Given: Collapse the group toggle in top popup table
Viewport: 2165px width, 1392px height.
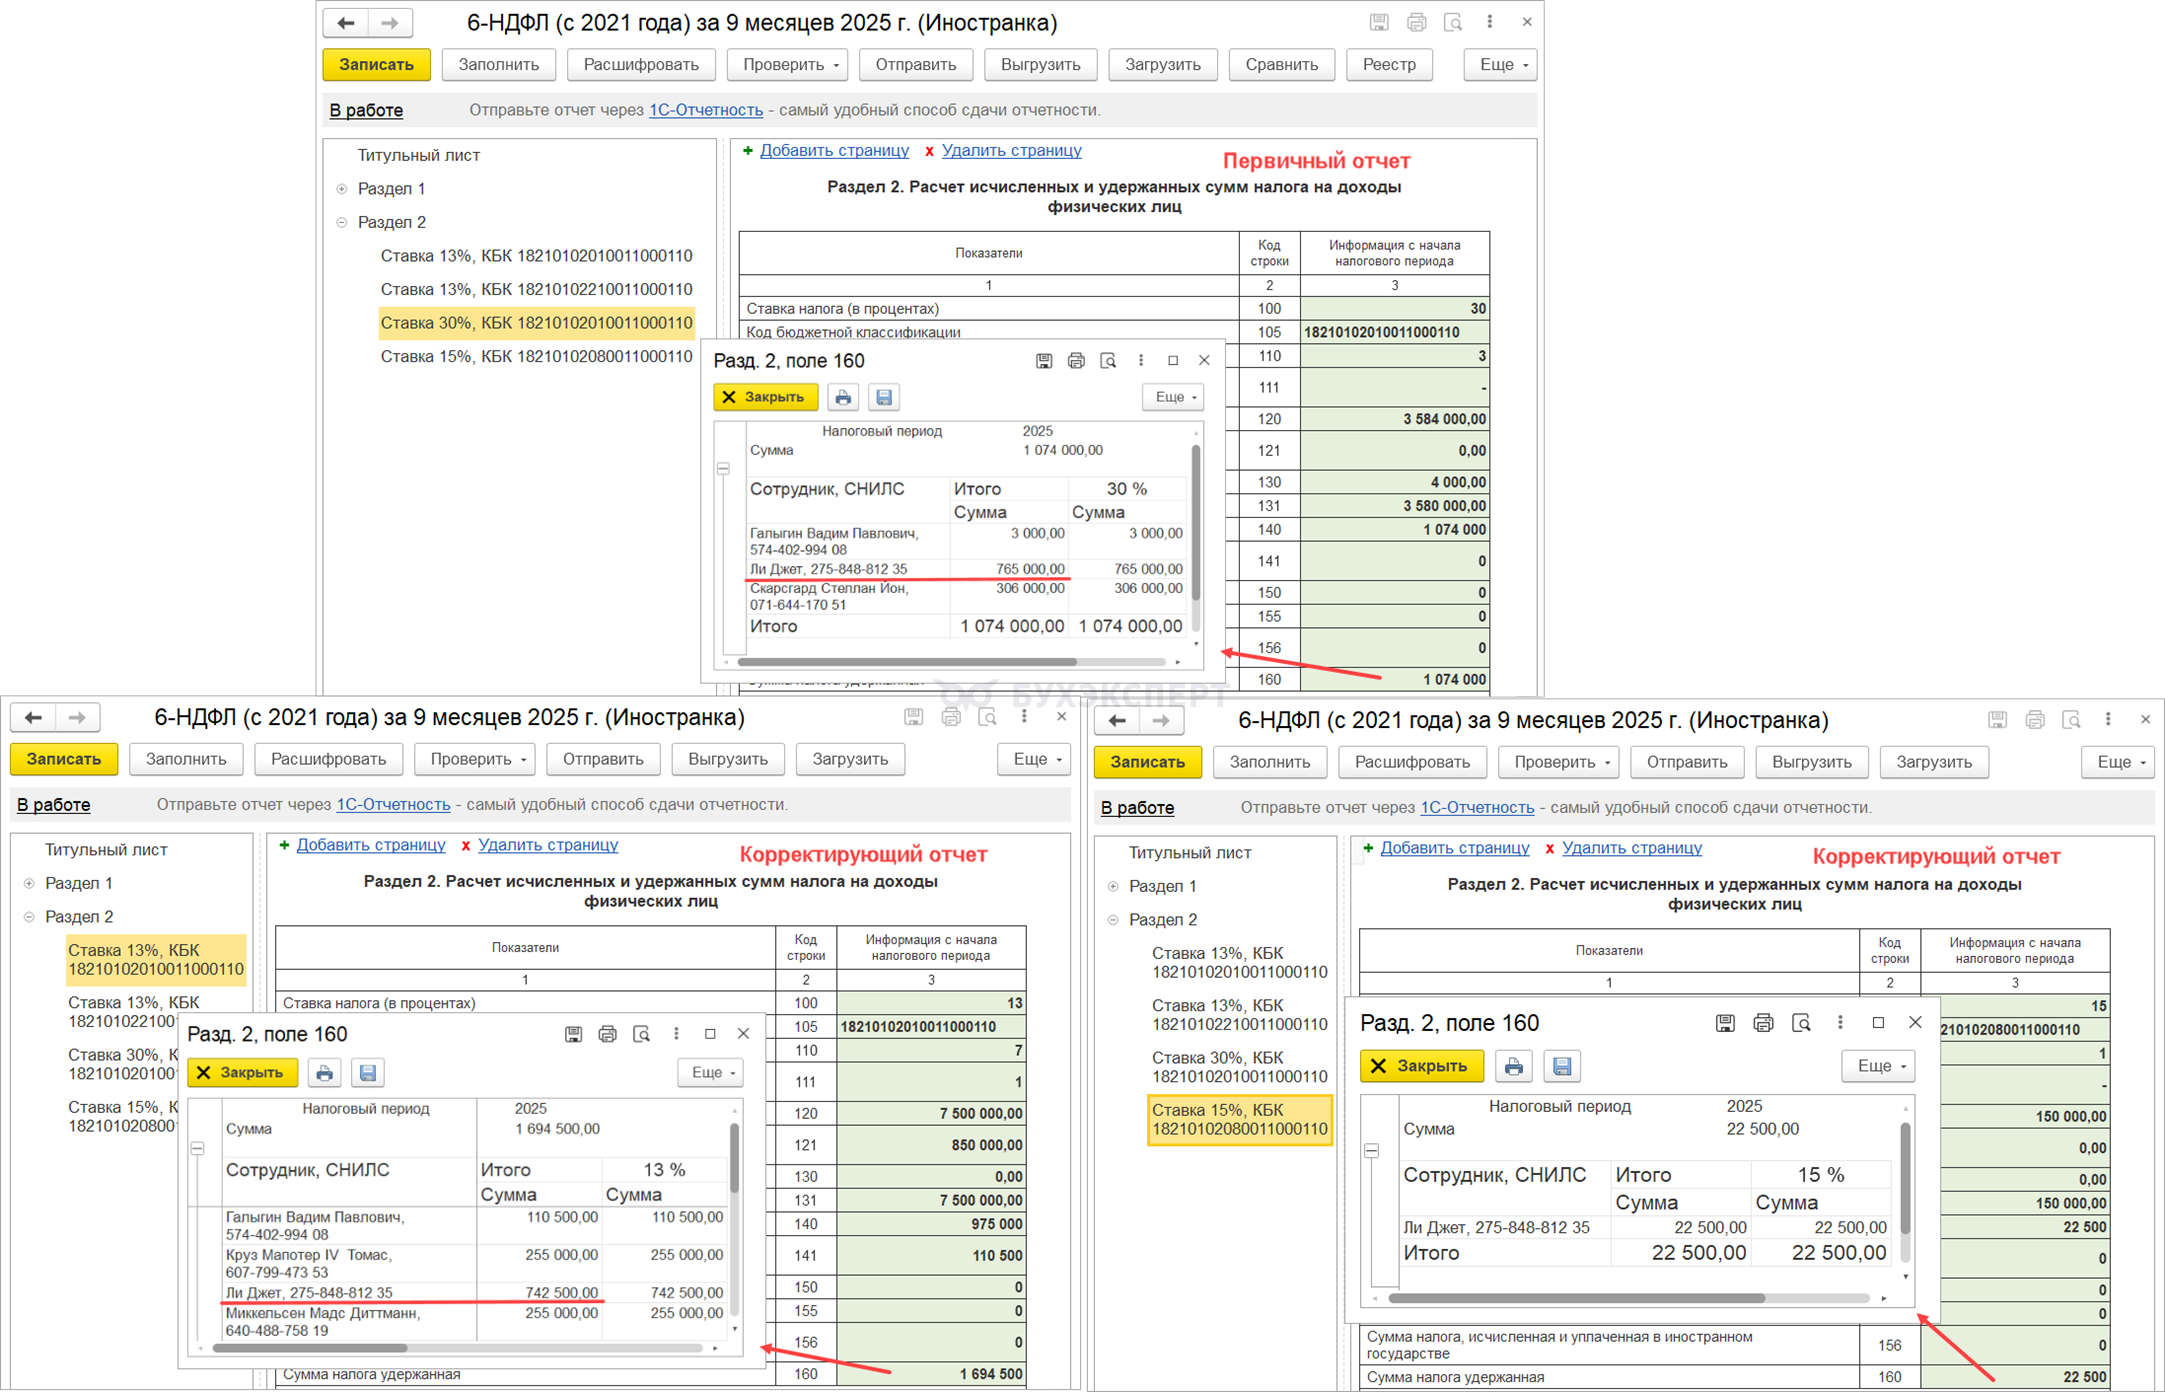Looking at the screenshot, I should point(723,468).
